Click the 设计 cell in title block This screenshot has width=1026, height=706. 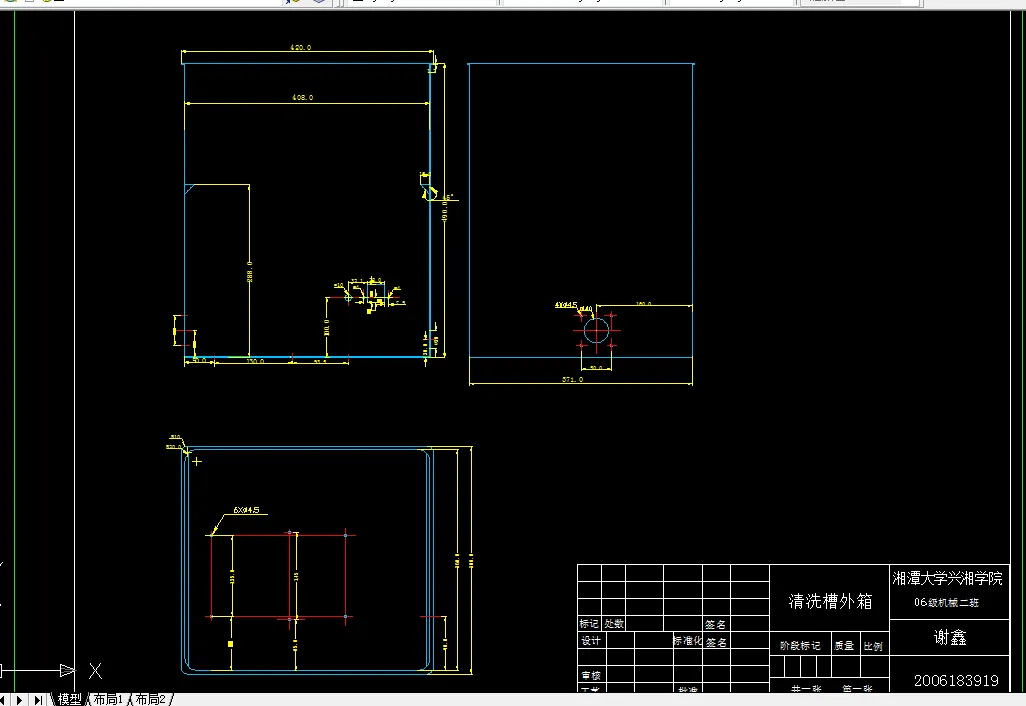pos(591,641)
